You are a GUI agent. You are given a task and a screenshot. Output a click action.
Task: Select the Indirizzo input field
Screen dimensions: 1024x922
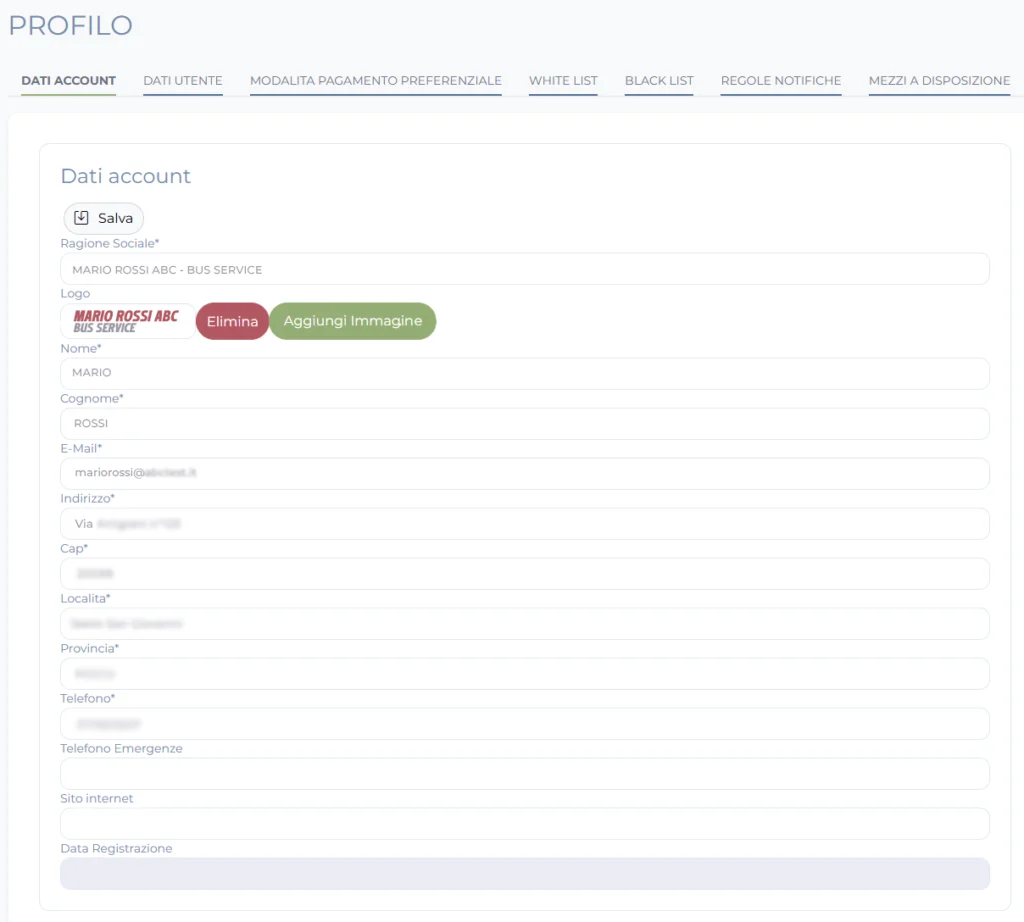[525, 524]
